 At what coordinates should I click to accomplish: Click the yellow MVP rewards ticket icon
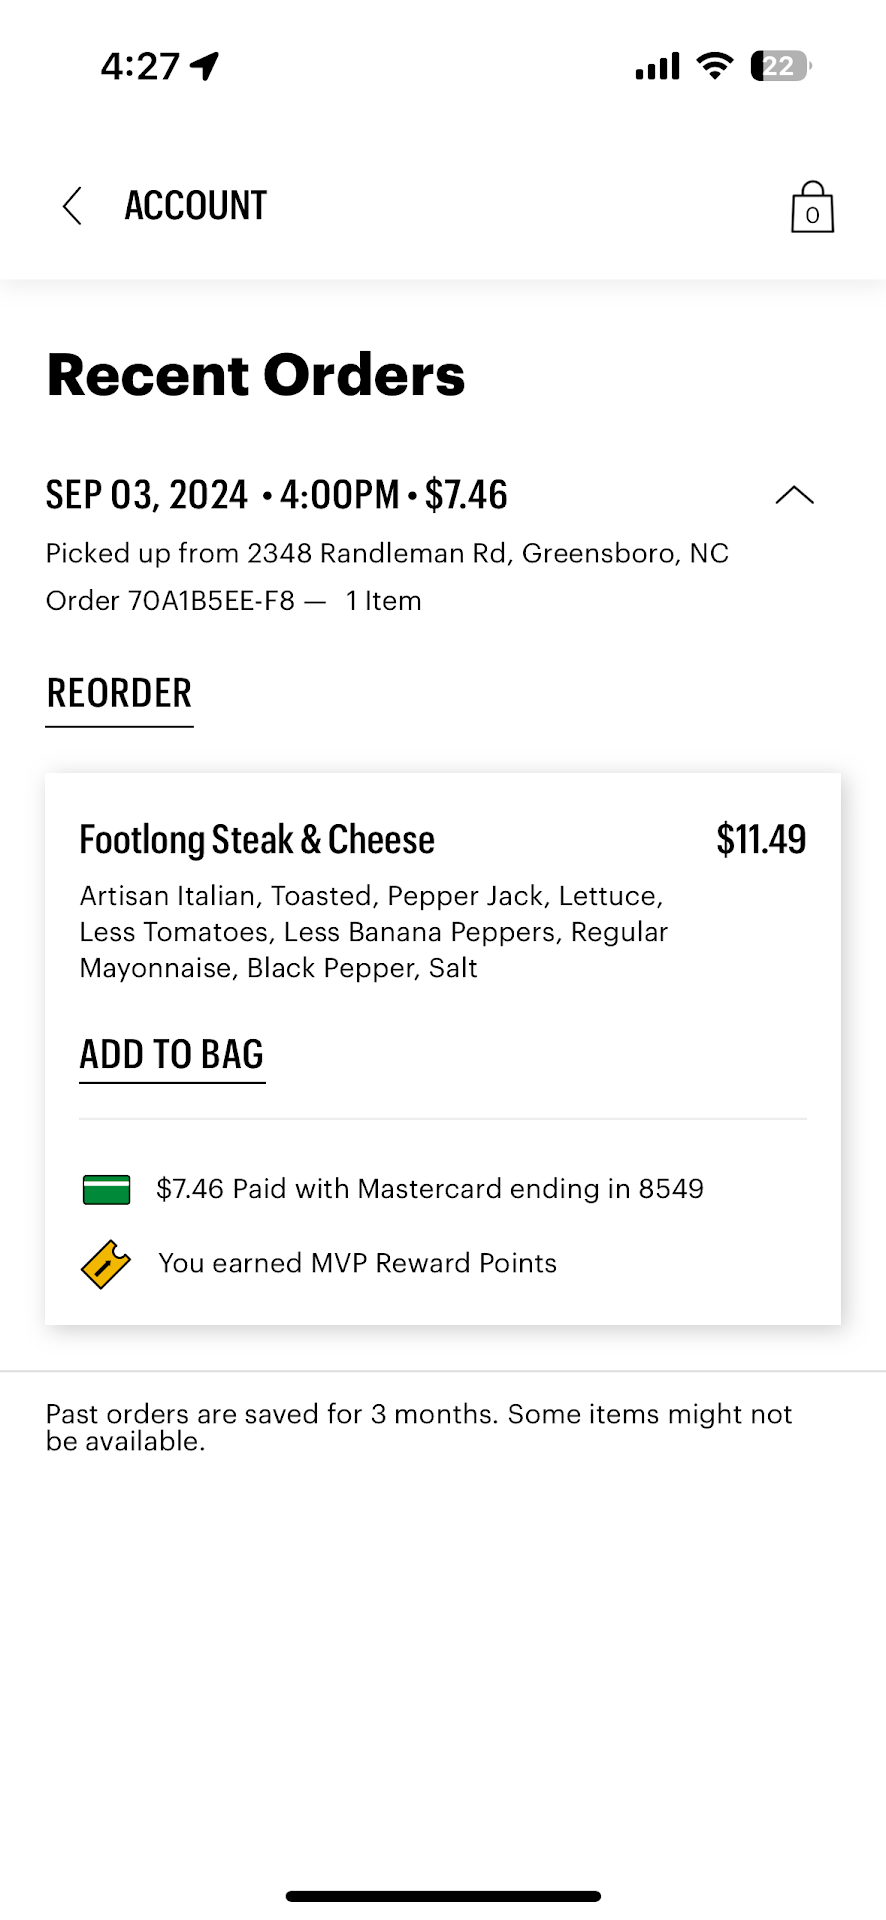[106, 1264]
